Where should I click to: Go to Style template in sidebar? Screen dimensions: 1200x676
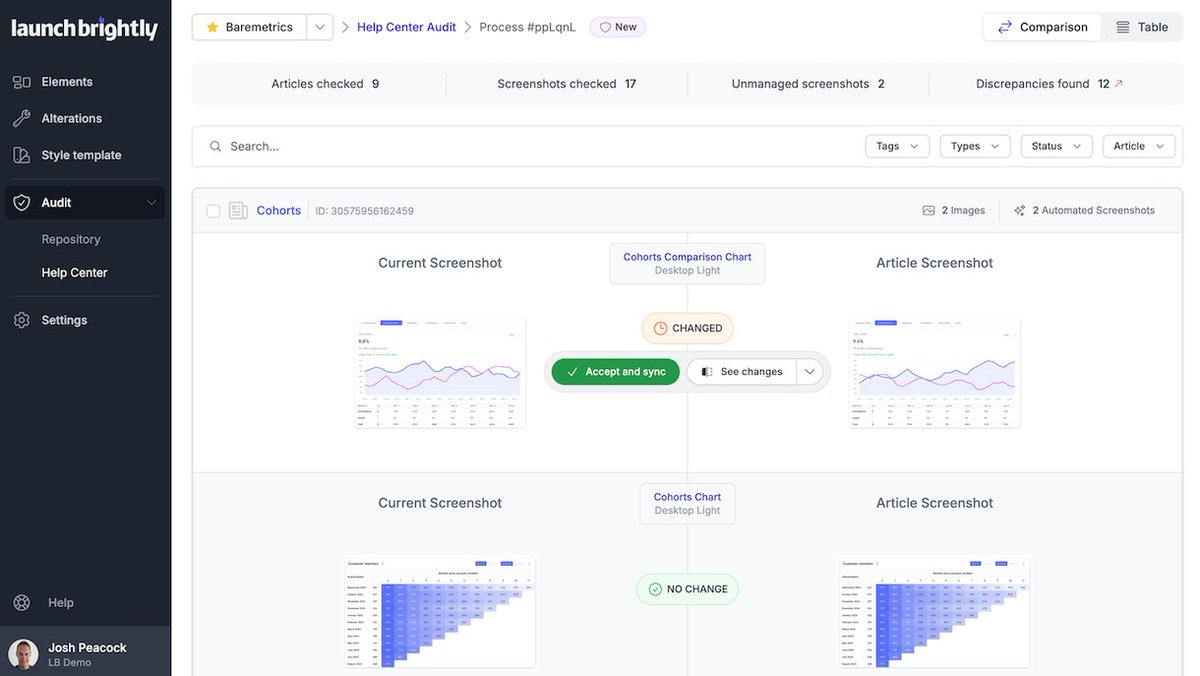82,155
